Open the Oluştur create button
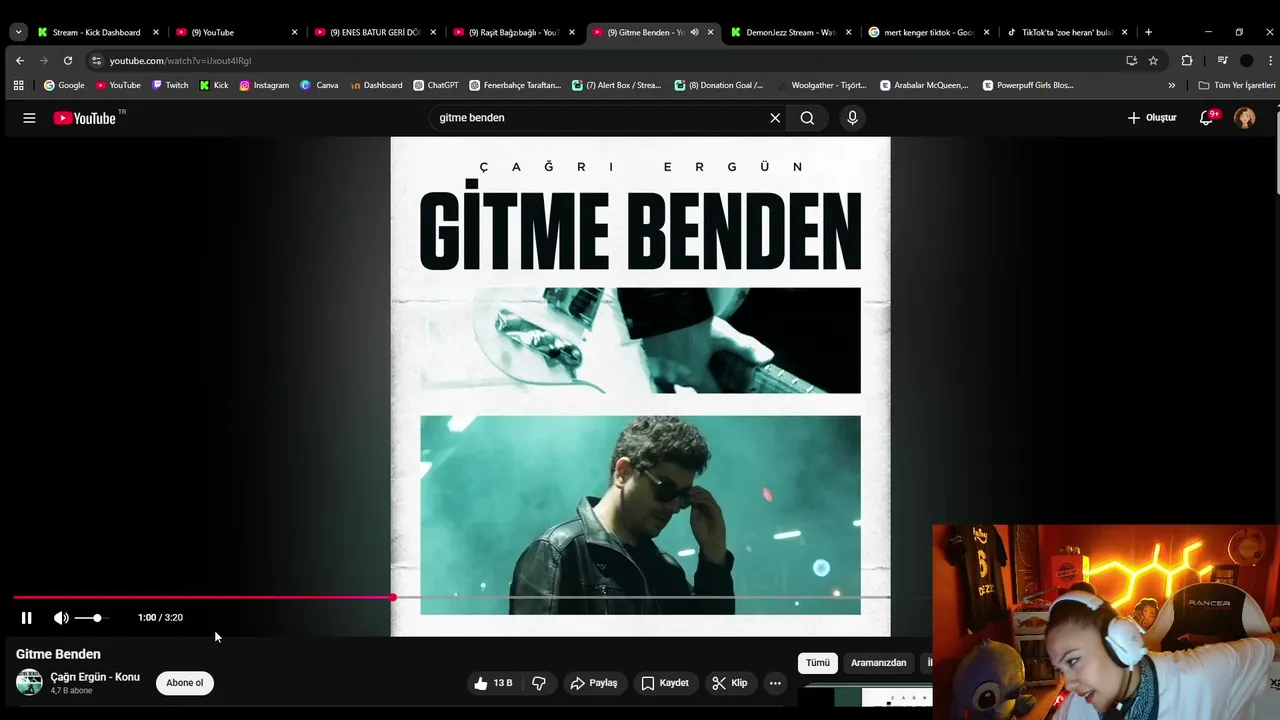The image size is (1280, 720). 1151,118
